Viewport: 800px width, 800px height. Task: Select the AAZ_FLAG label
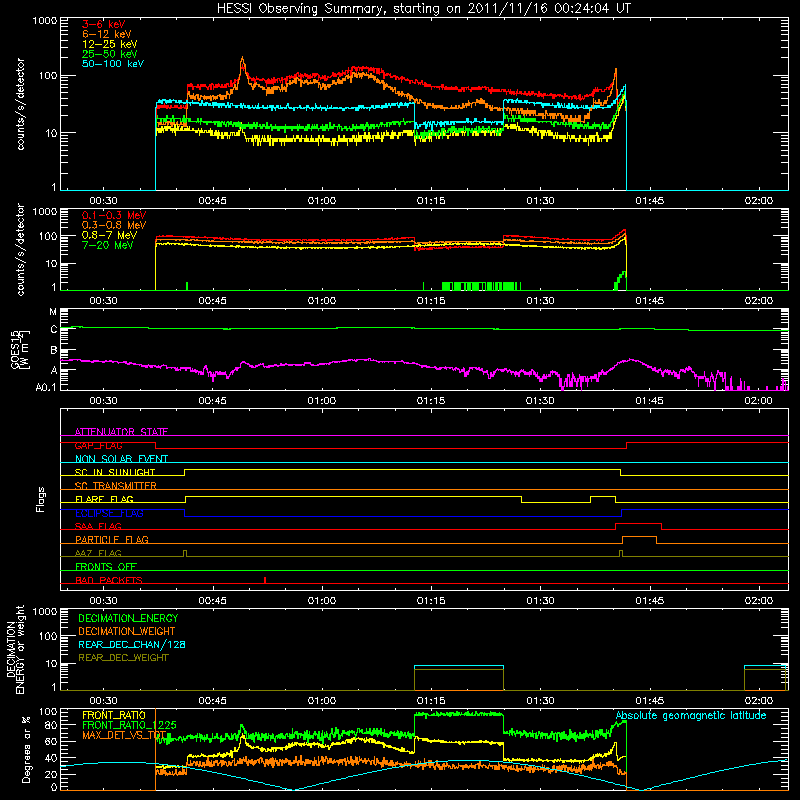click(98, 553)
